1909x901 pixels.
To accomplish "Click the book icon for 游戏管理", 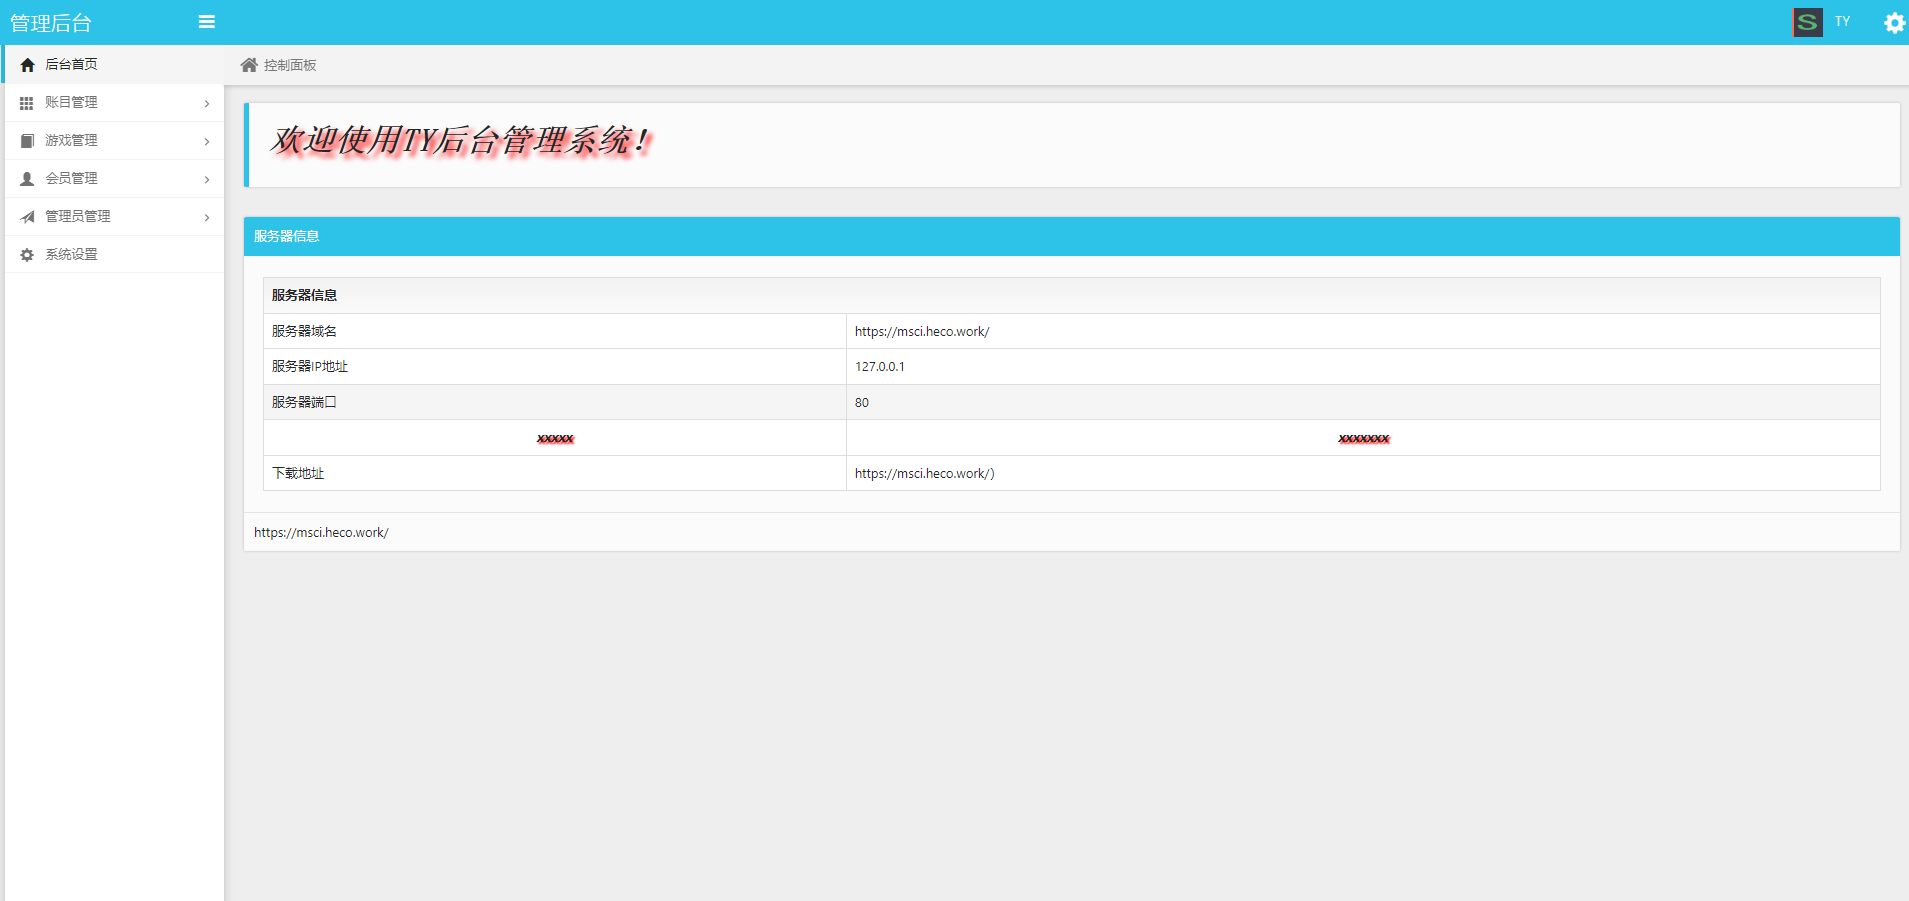I will [27, 141].
